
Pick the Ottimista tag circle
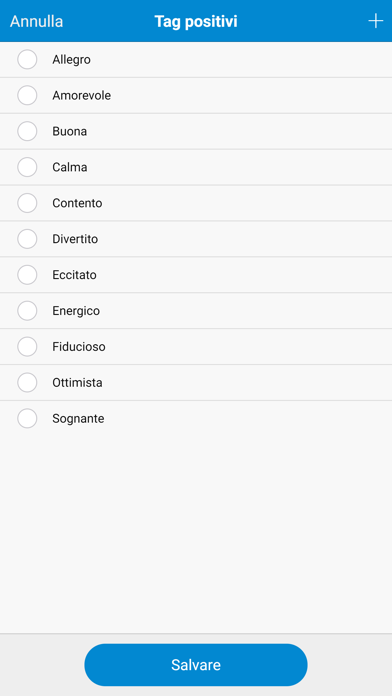click(x=27, y=383)
